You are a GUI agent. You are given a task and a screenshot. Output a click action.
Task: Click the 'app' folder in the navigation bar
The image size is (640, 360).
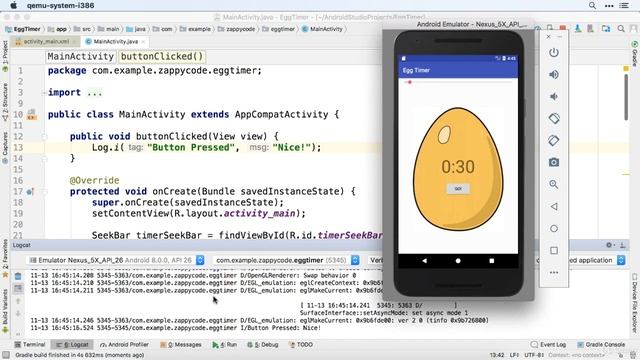(57, 29)
